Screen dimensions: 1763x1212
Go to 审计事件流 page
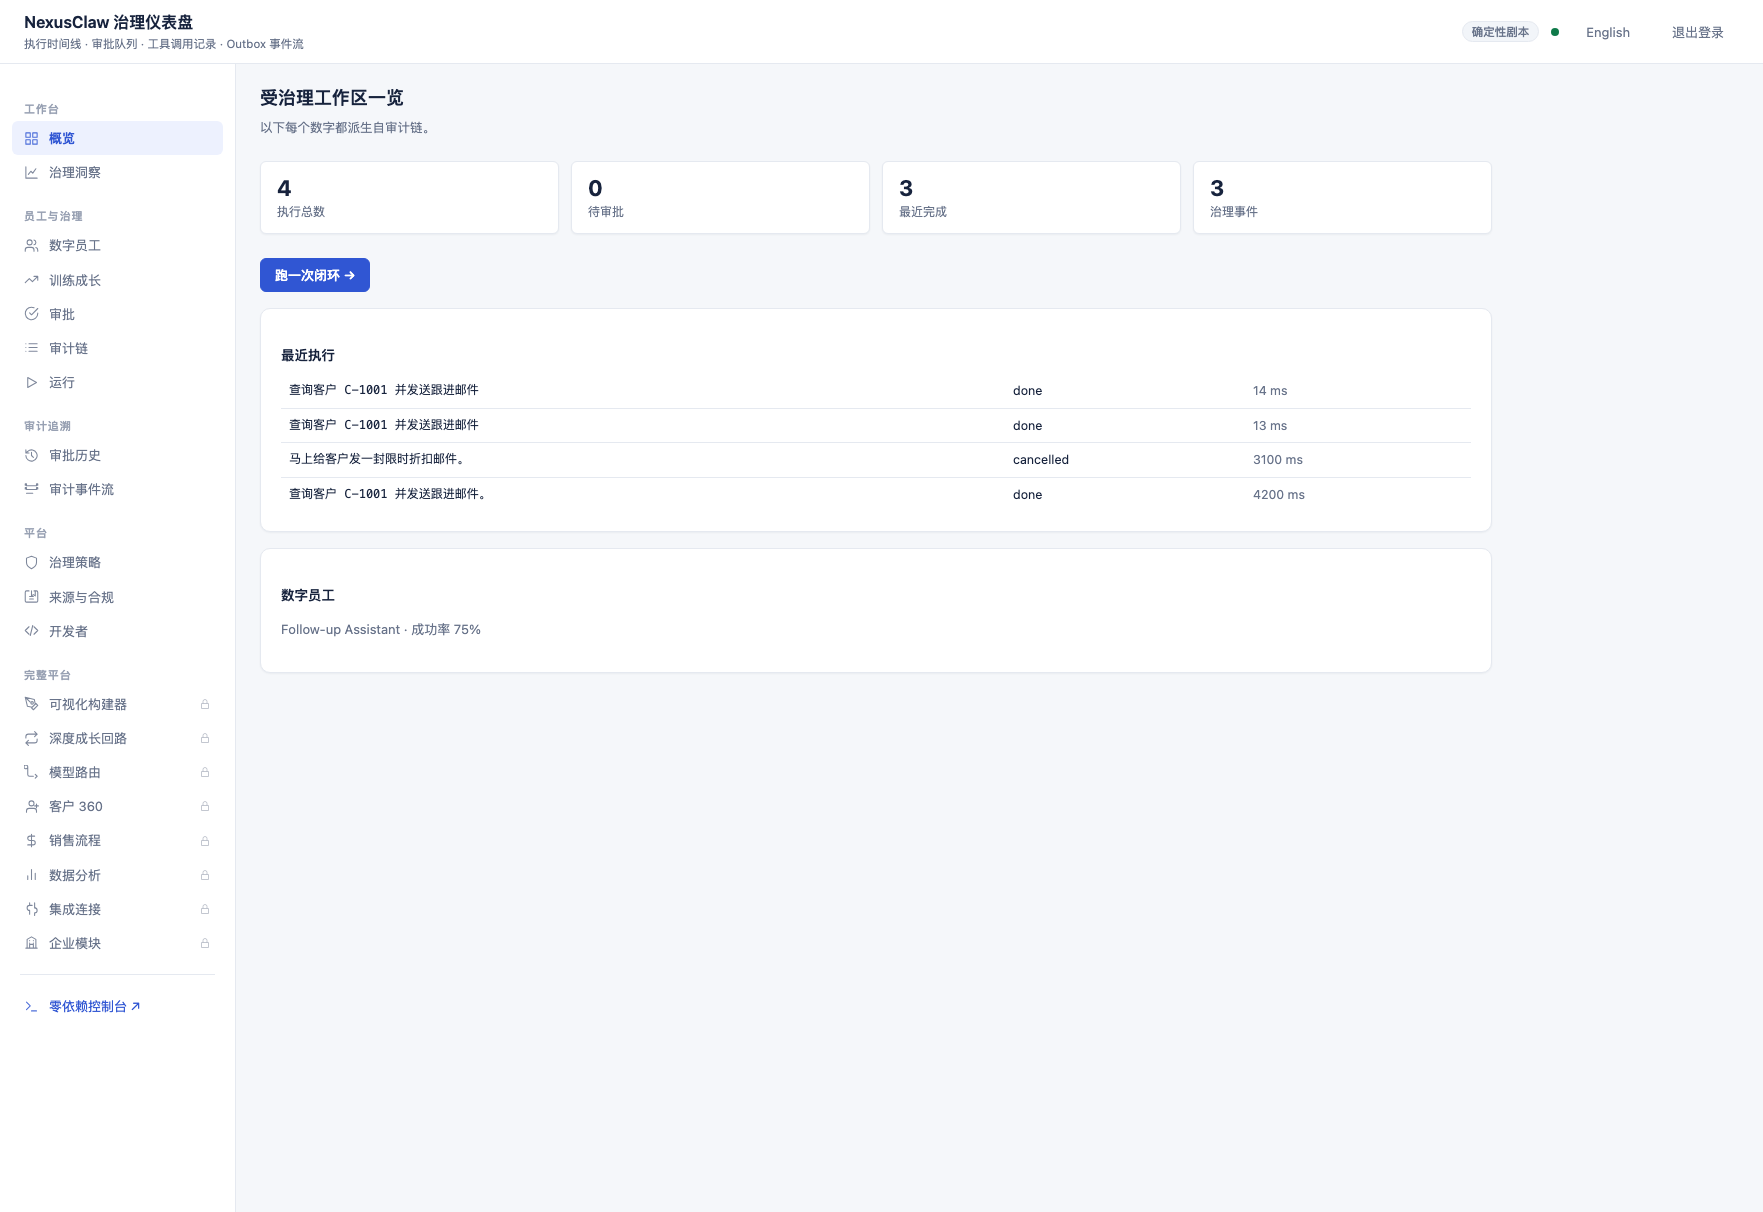click(117, 489)
